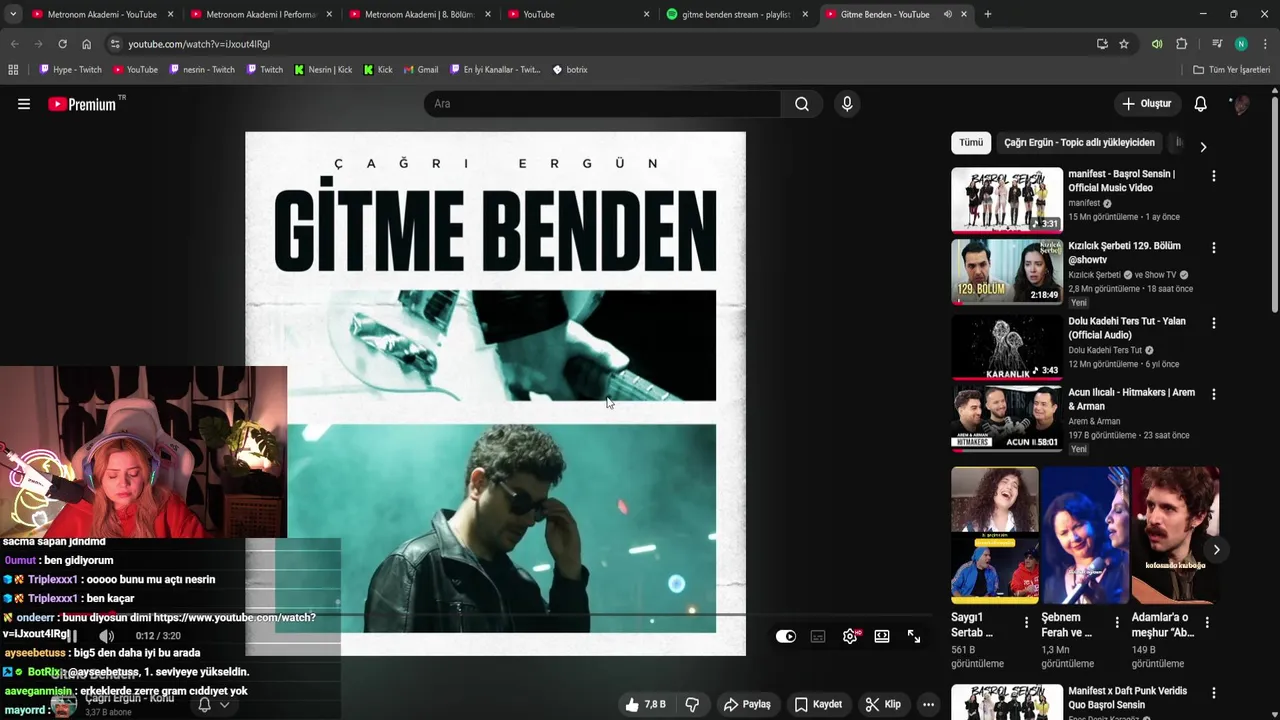Open Chrome three-dot menu
The image size is (1280, 720).
click(x=1265, y=44)
